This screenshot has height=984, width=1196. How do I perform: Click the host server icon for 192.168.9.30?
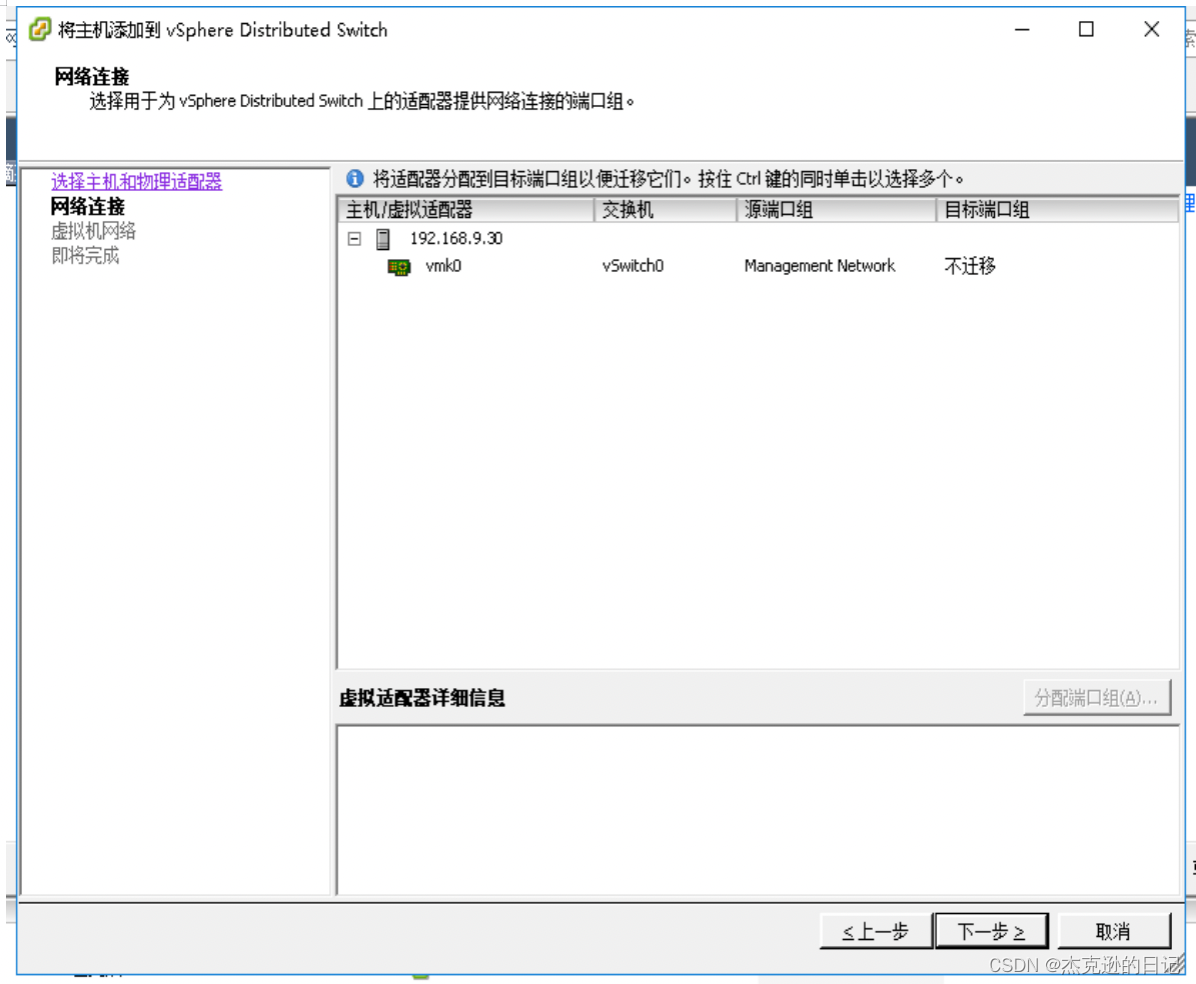coord(383,240)
